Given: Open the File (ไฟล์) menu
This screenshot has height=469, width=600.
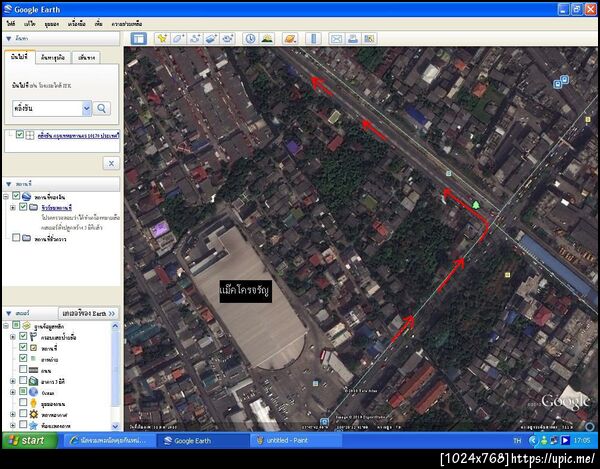Looking at the screenshot, I should 11,24.
